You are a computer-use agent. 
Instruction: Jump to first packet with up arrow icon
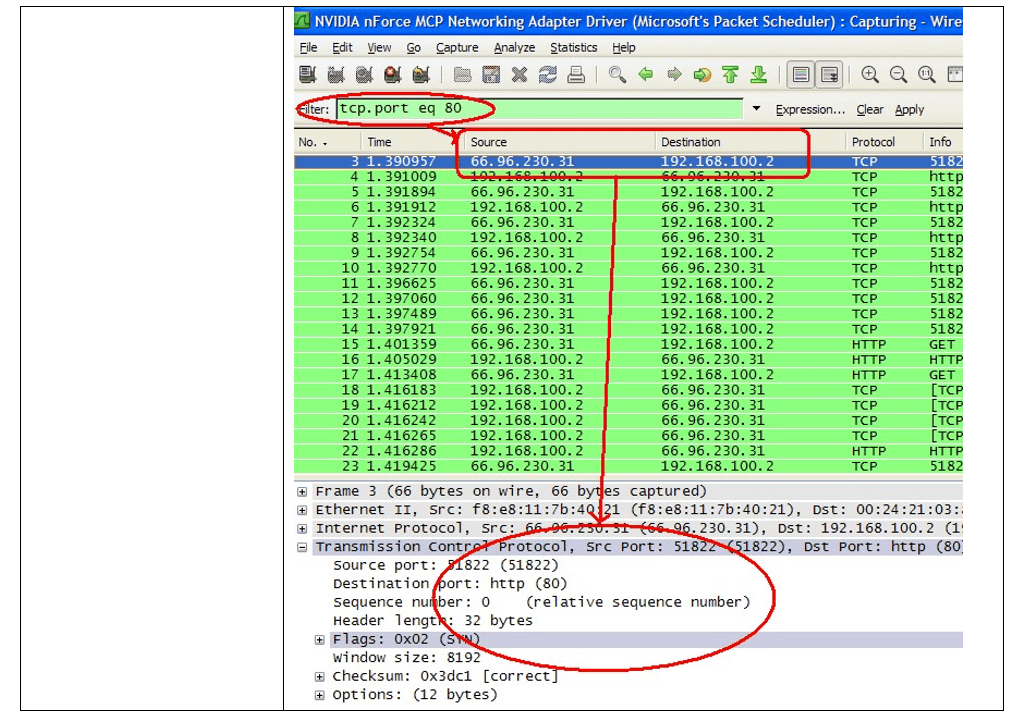click(x=730, y=75)
